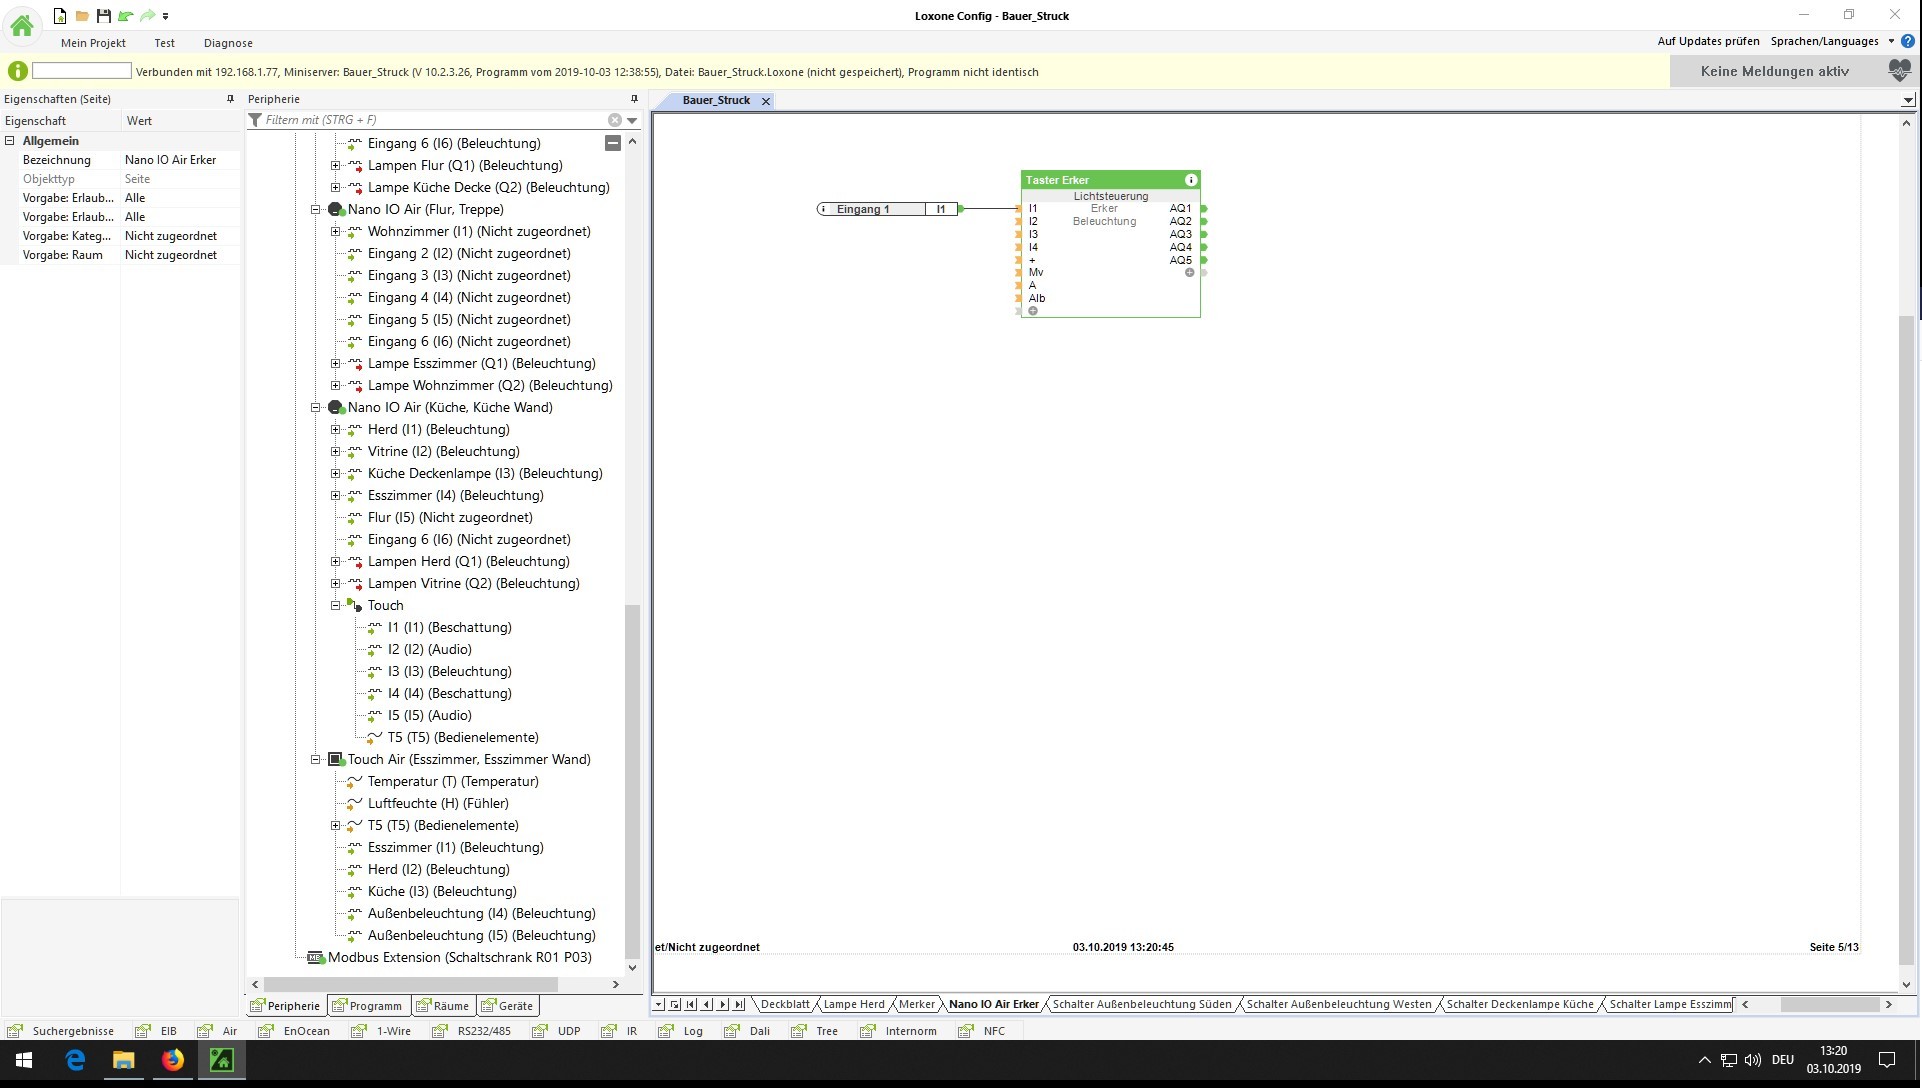Open the Diagnose menu

point(228,43)
